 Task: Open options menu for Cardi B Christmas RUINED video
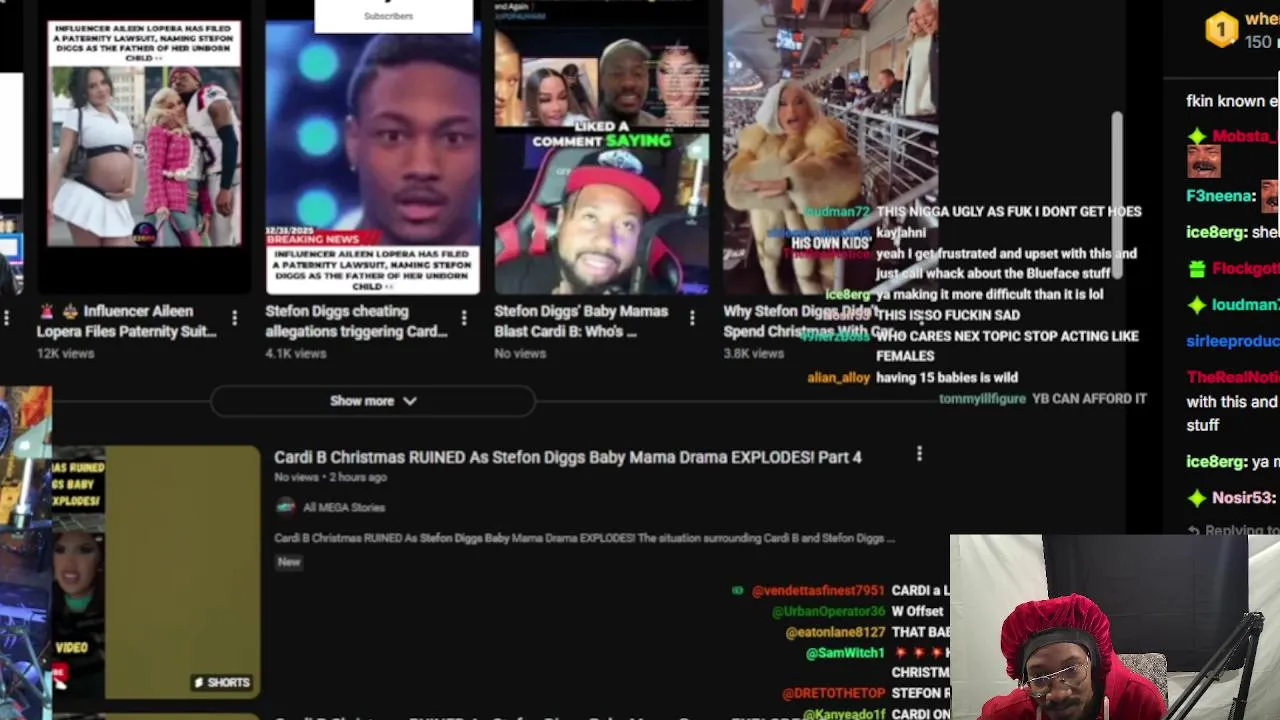[x=919, y=455]
